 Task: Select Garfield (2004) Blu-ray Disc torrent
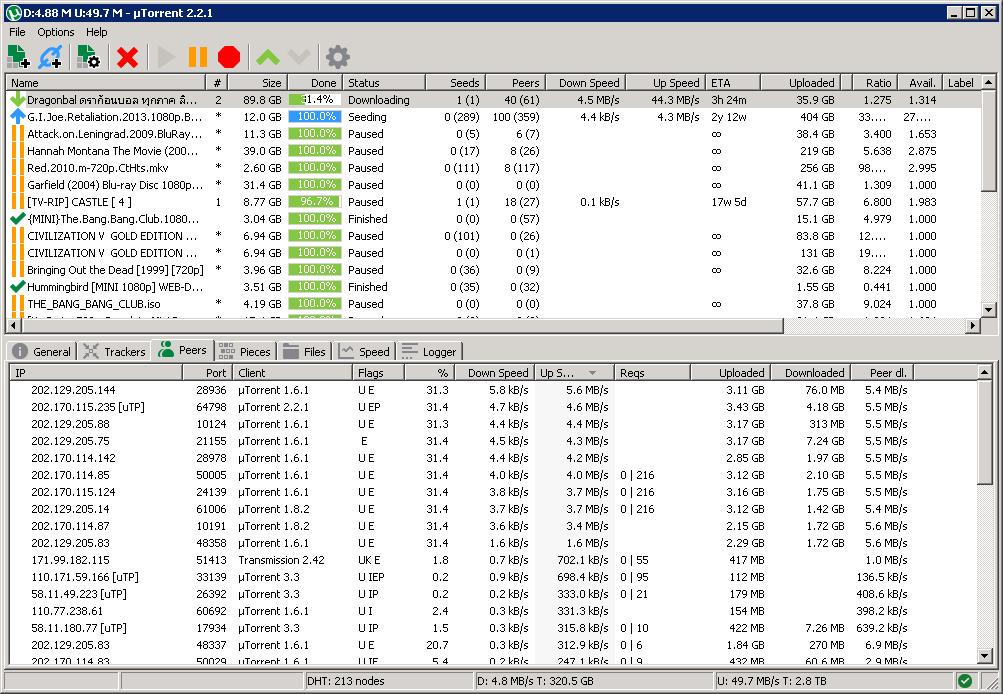[x=493, y=185]
